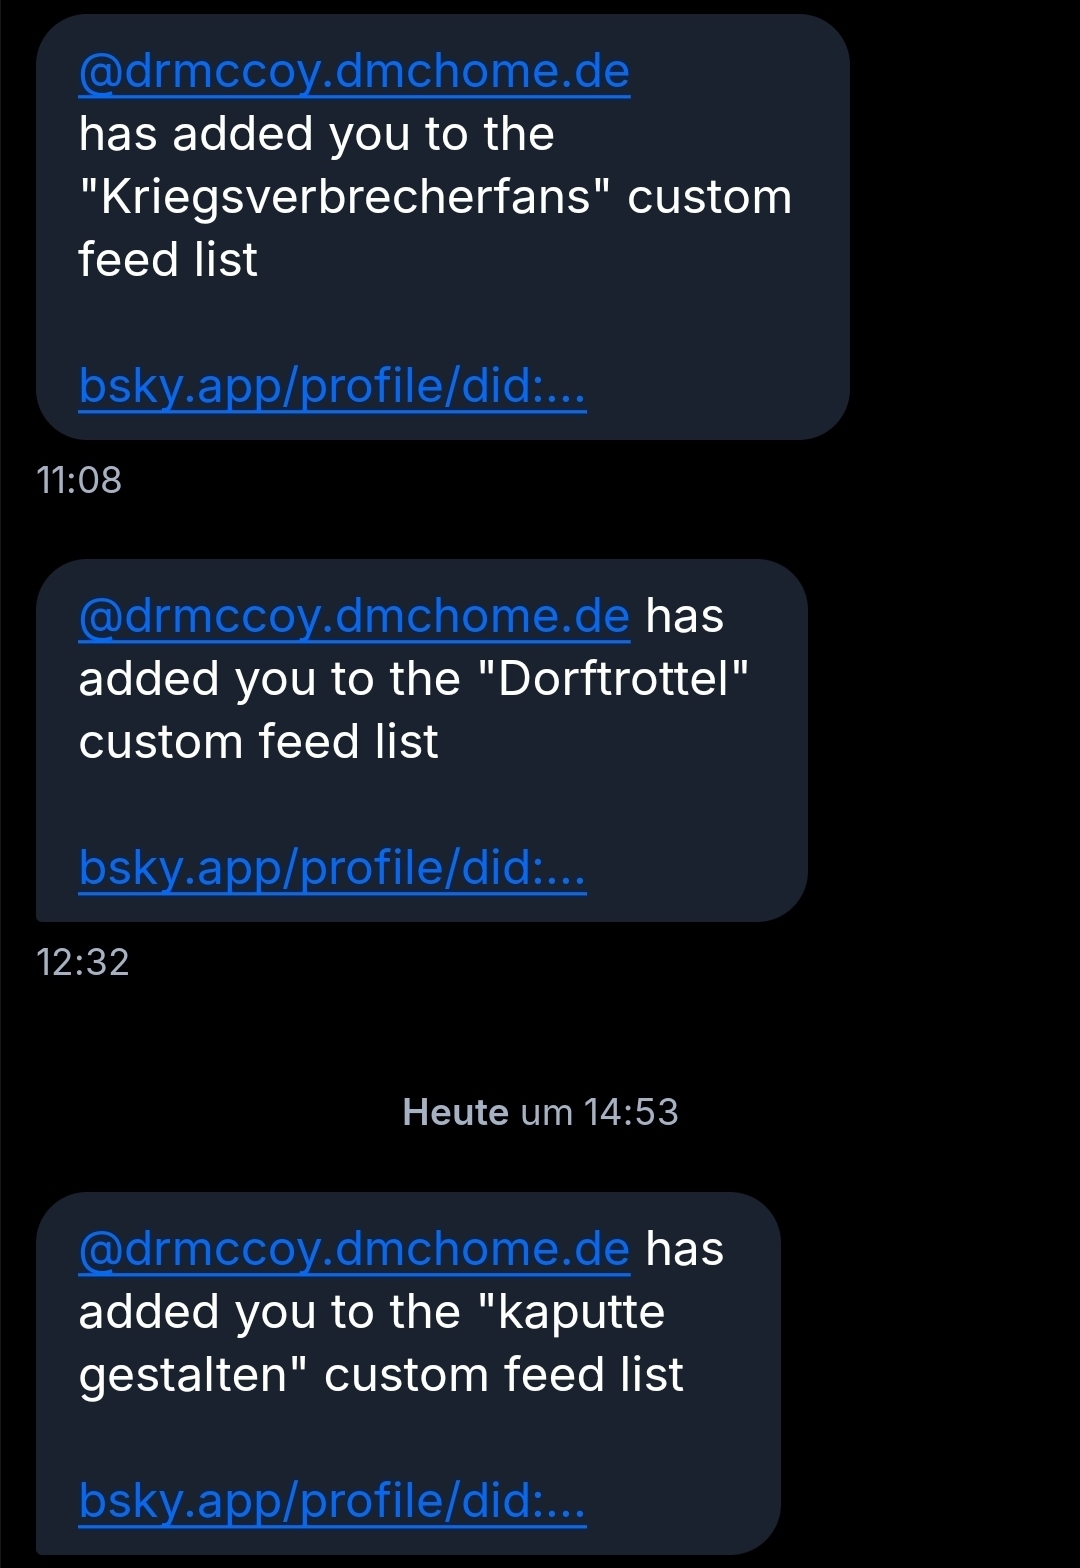
Task: Tap the 12:32 message timestamp
Action: pos(83,962)
